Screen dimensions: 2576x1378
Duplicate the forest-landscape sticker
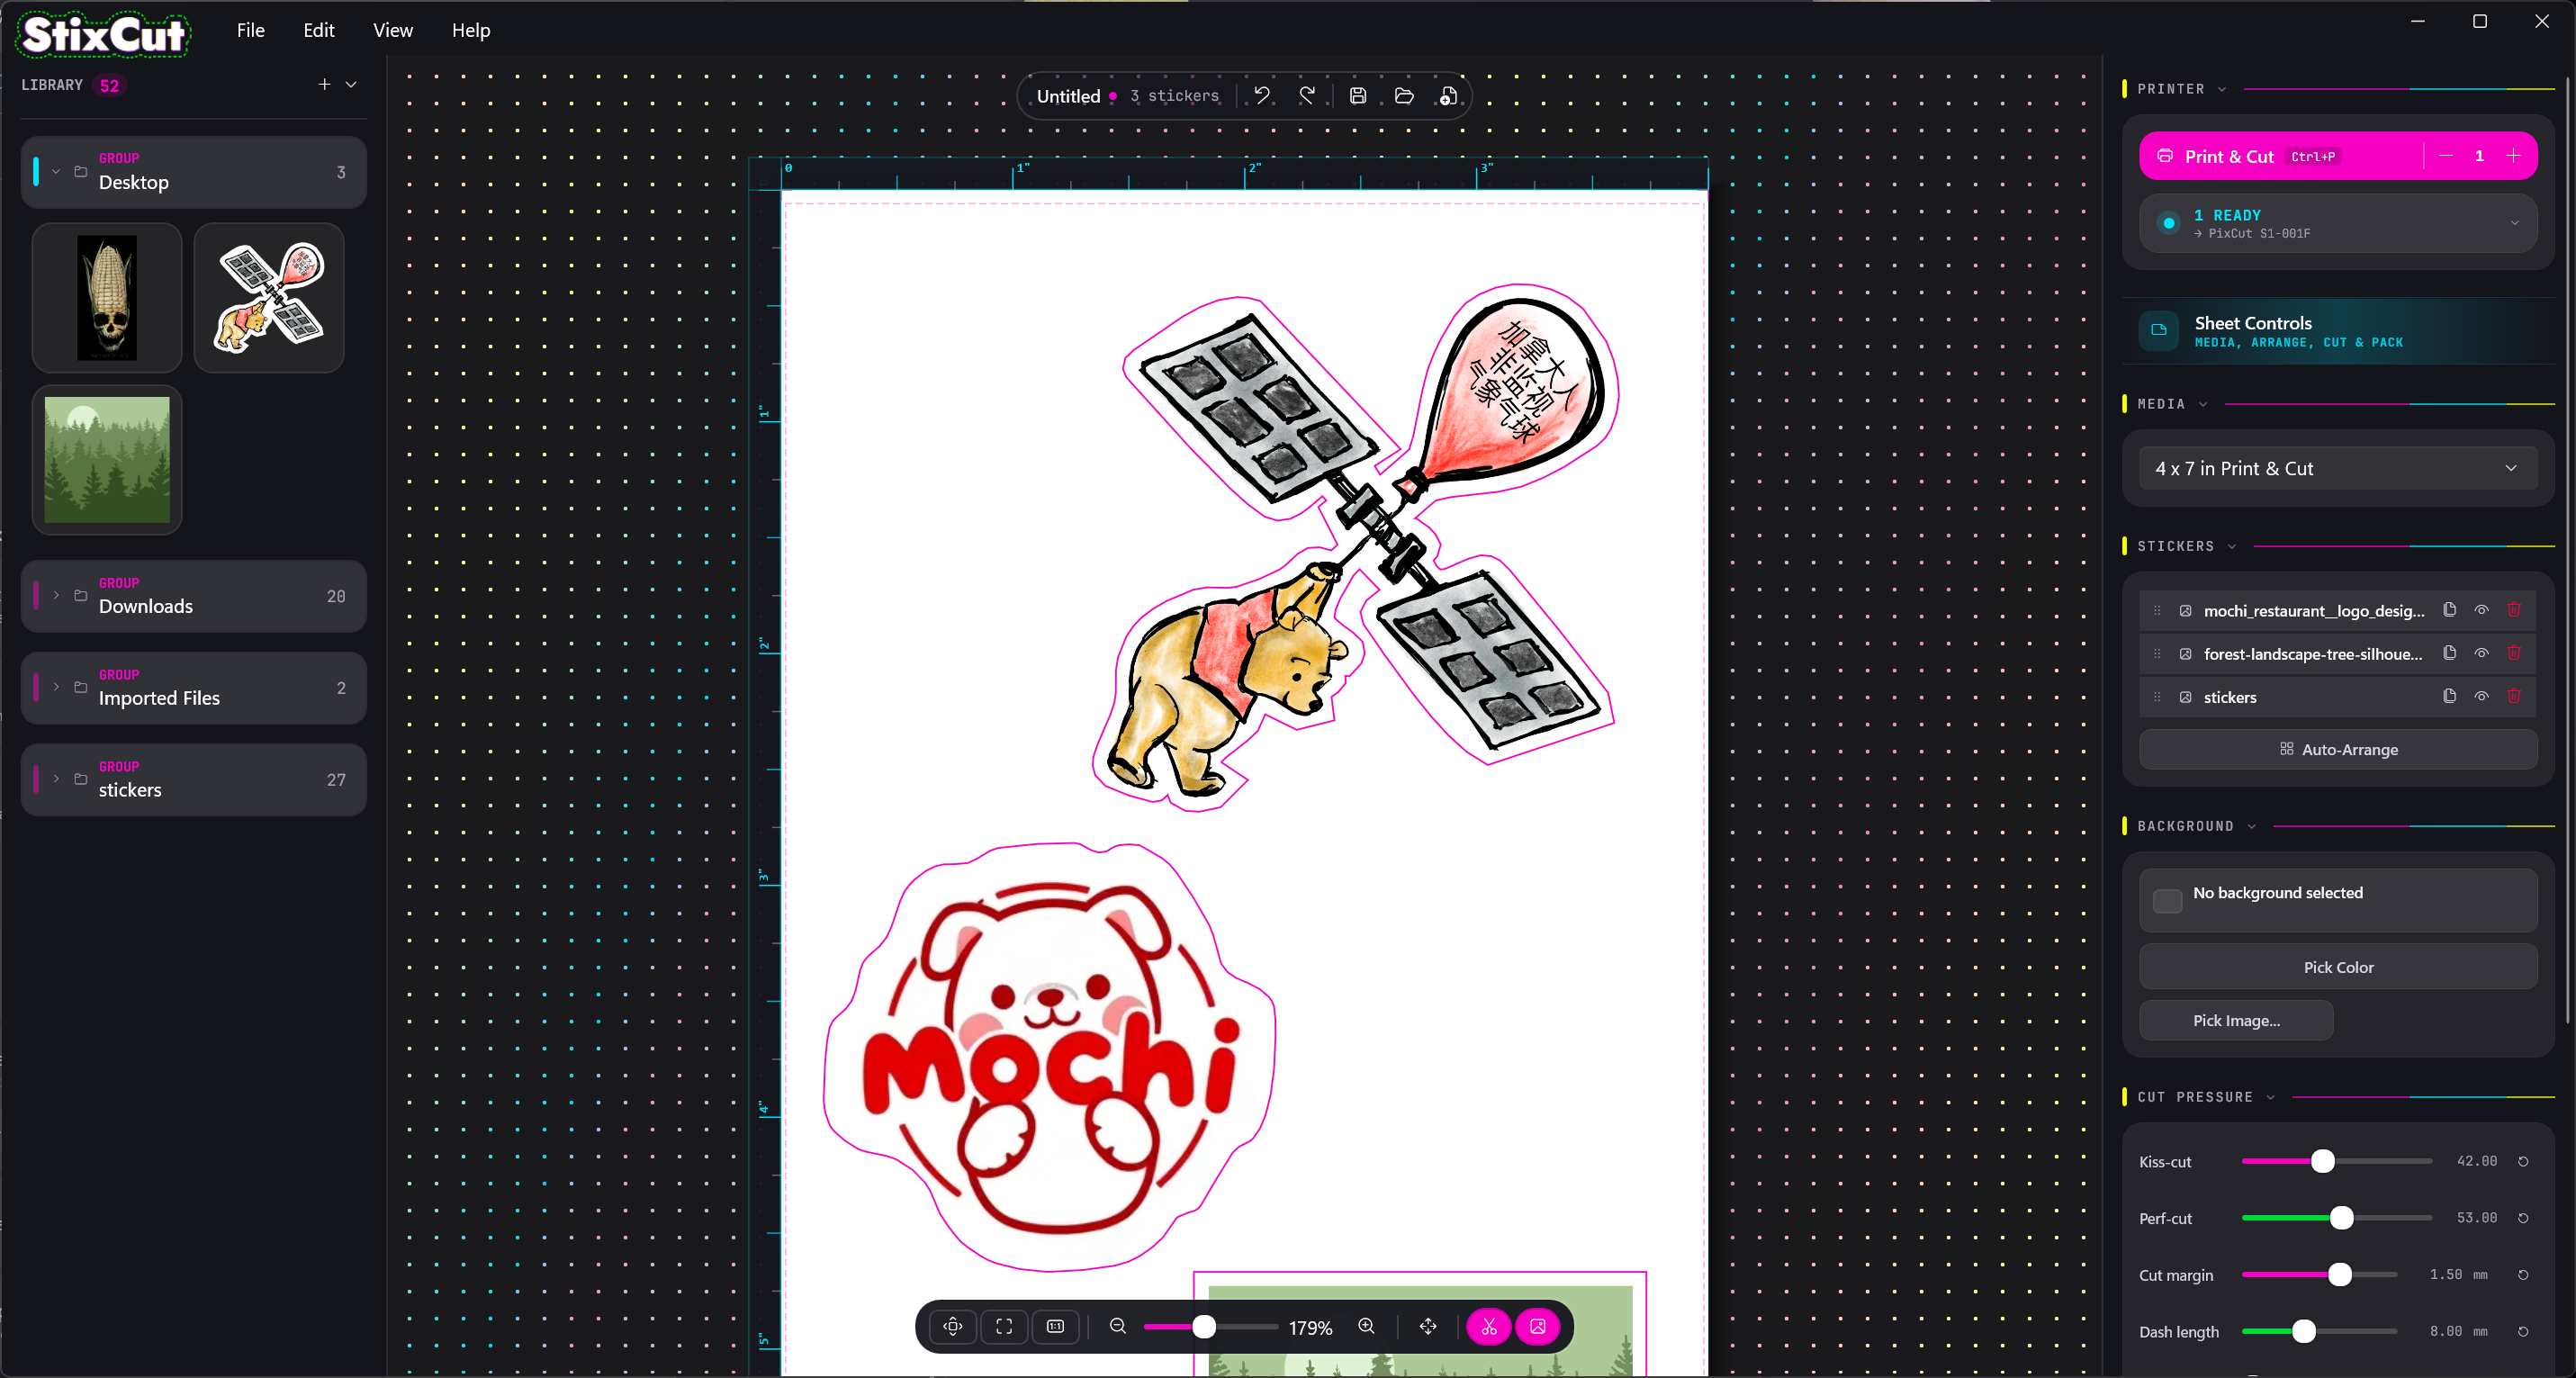pyautogui.click(x=2449, y=653)
